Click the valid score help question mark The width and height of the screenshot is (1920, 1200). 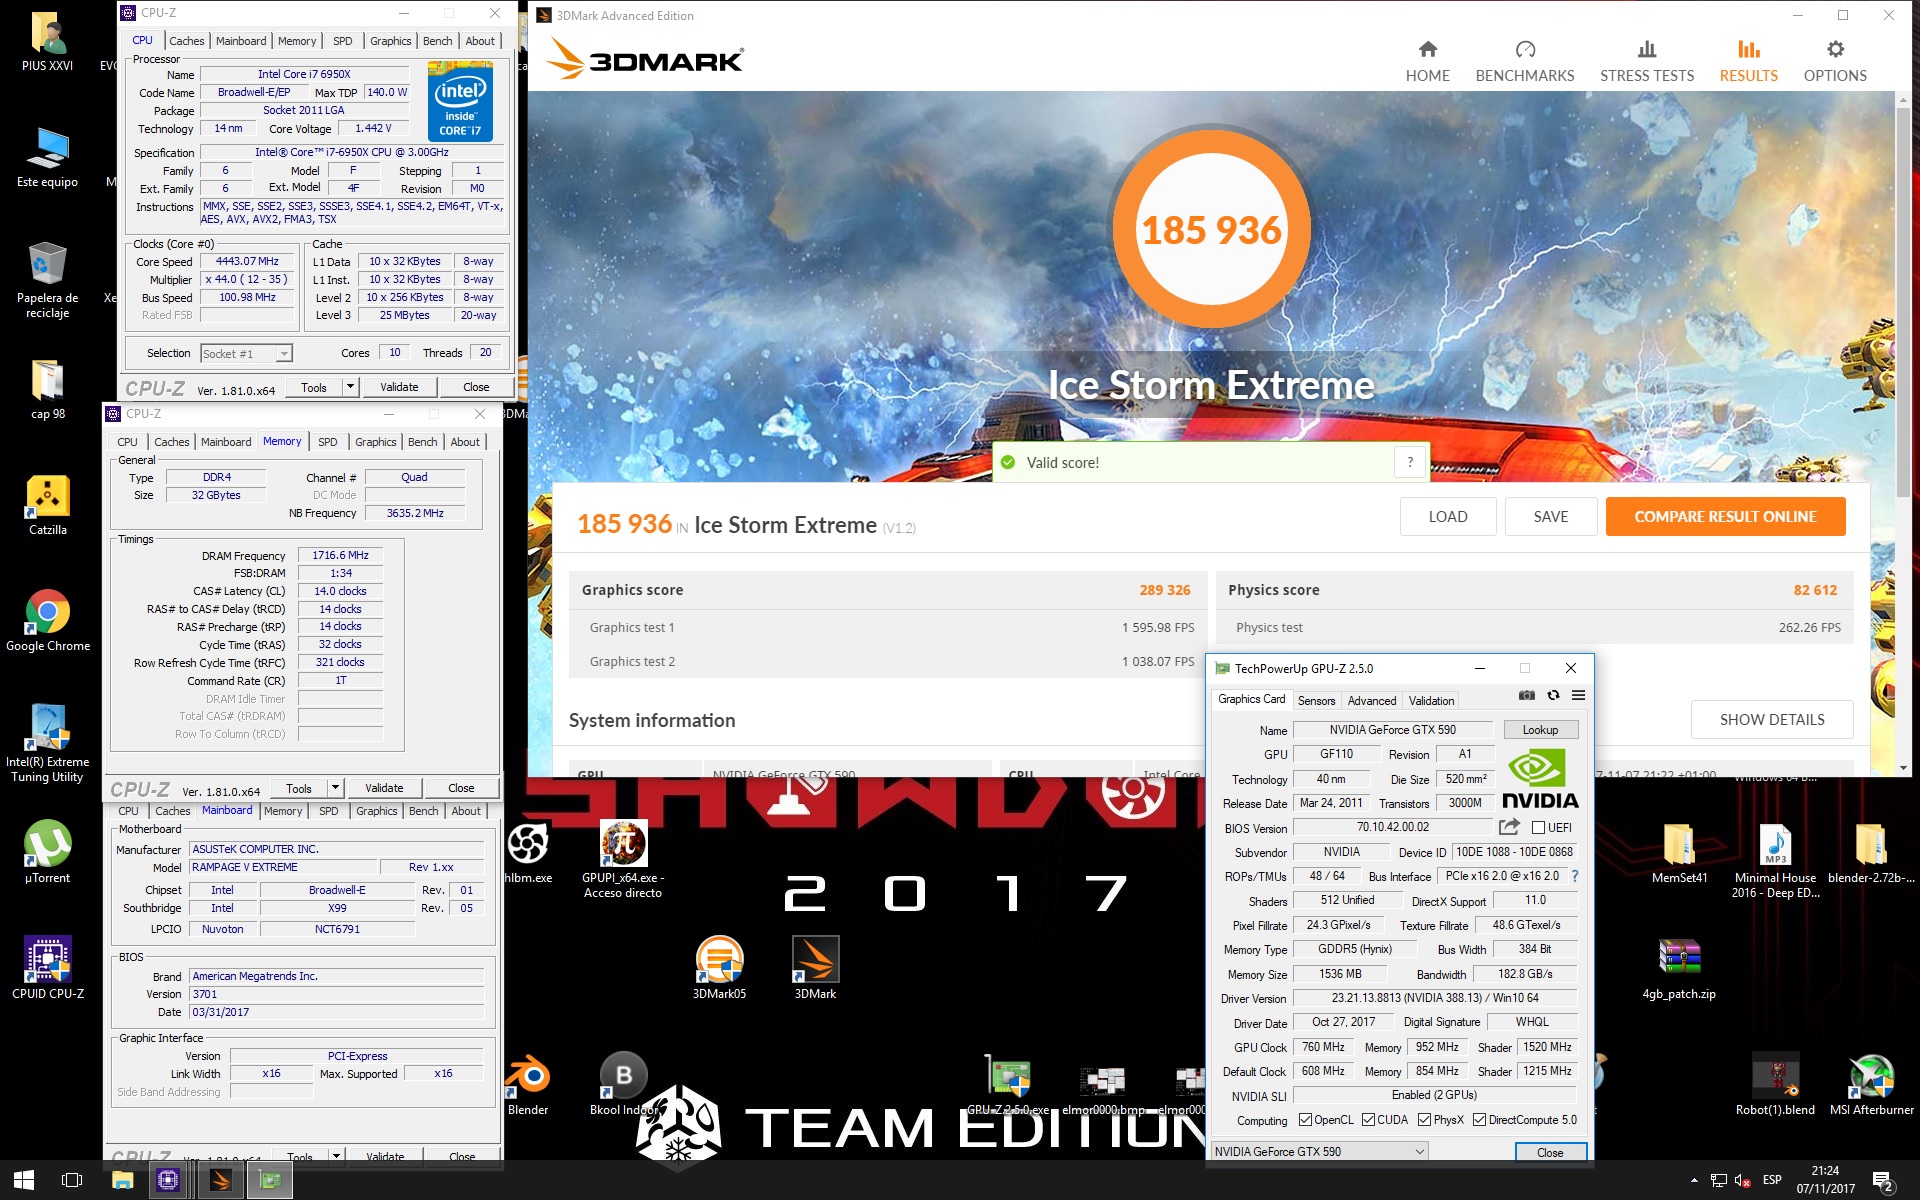1410,462
